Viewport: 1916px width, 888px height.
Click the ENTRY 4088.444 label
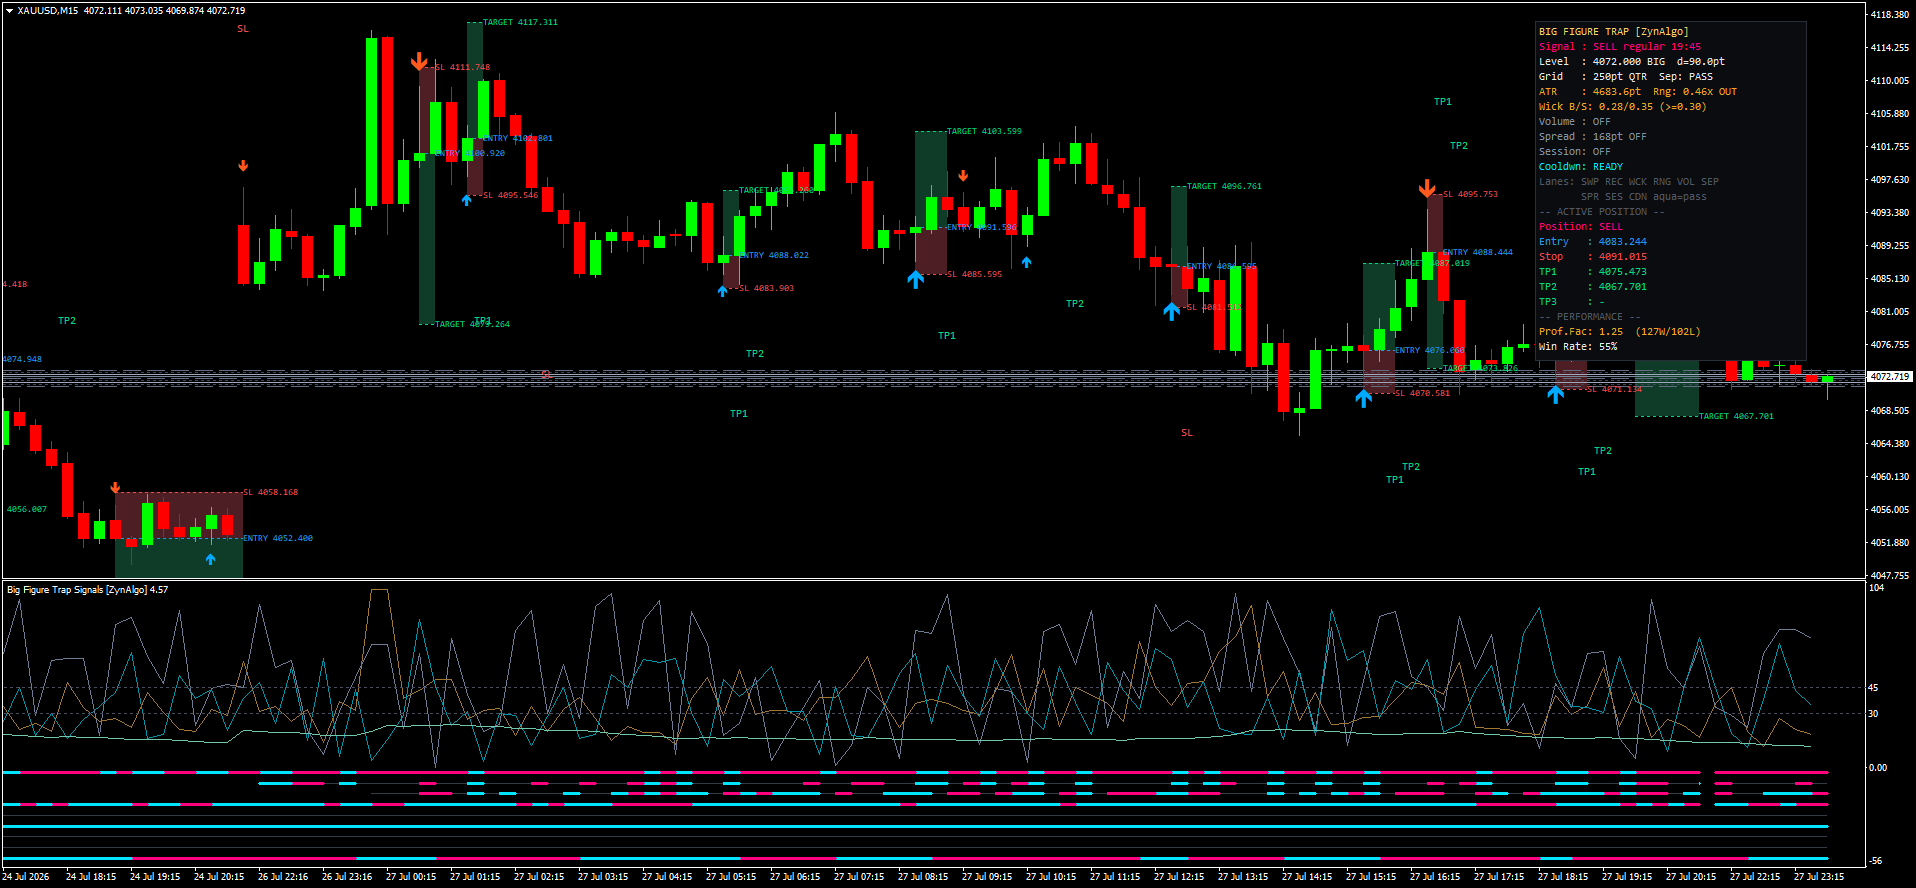[1478, 253]
